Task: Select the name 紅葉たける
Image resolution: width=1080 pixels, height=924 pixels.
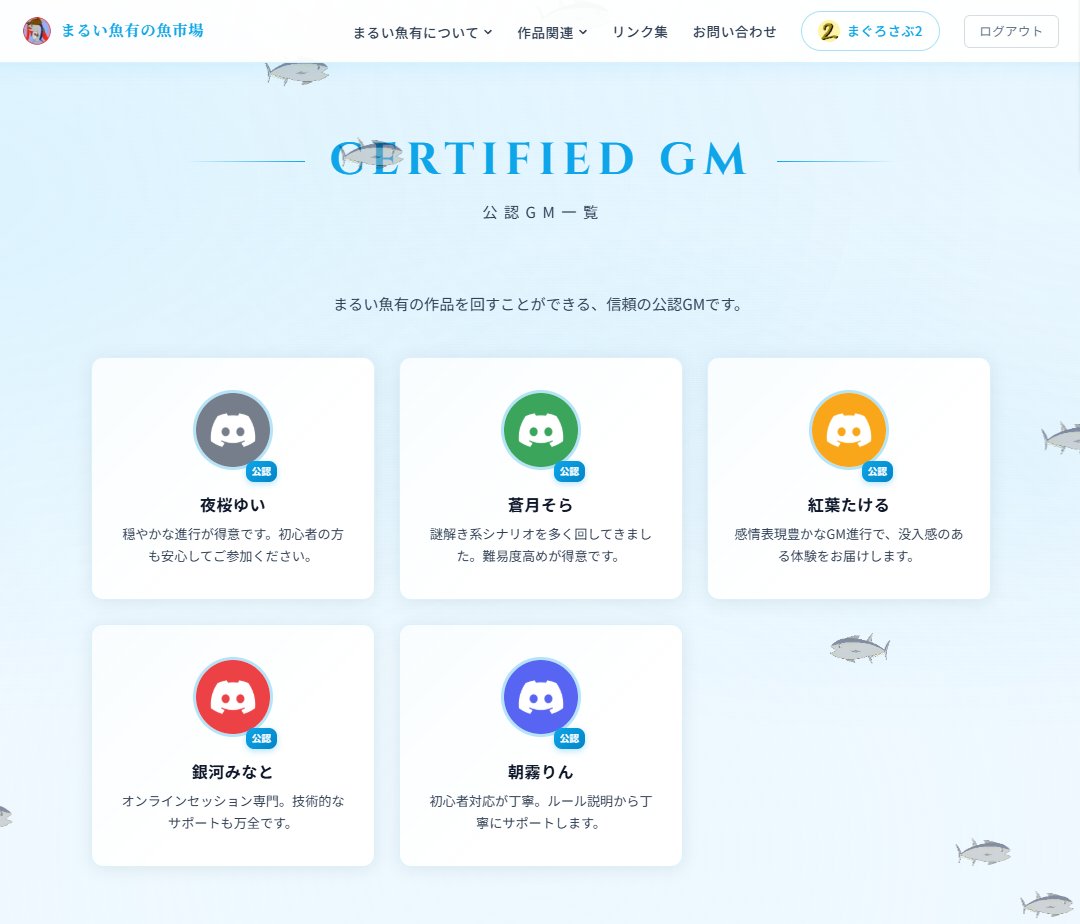Action: pos(849,505)
